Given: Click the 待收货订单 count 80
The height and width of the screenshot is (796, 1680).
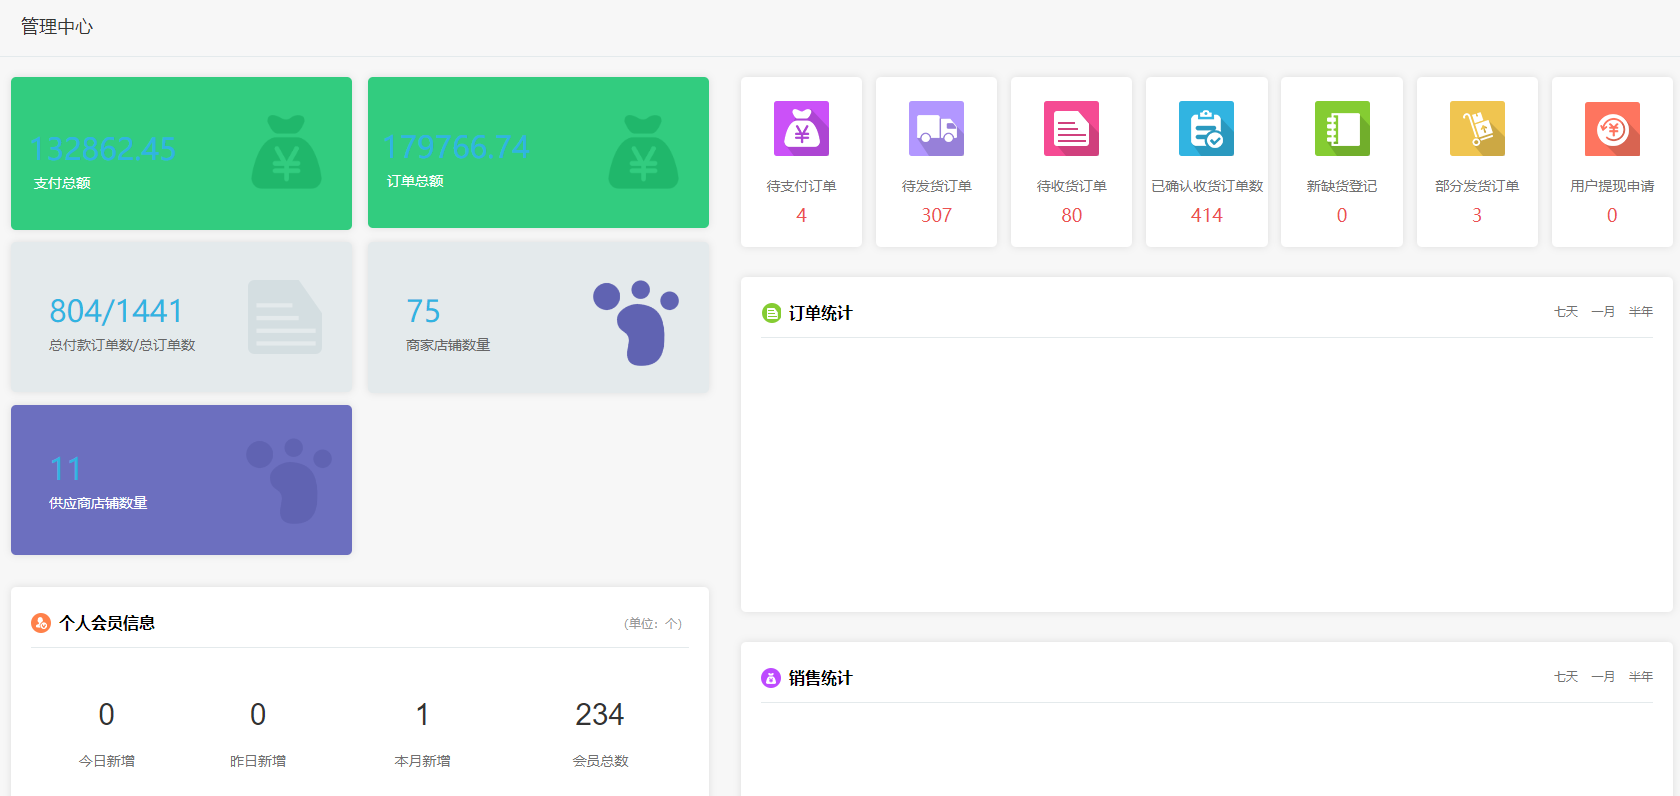Looking at the screenshot, I should [x=1071, y=215].
